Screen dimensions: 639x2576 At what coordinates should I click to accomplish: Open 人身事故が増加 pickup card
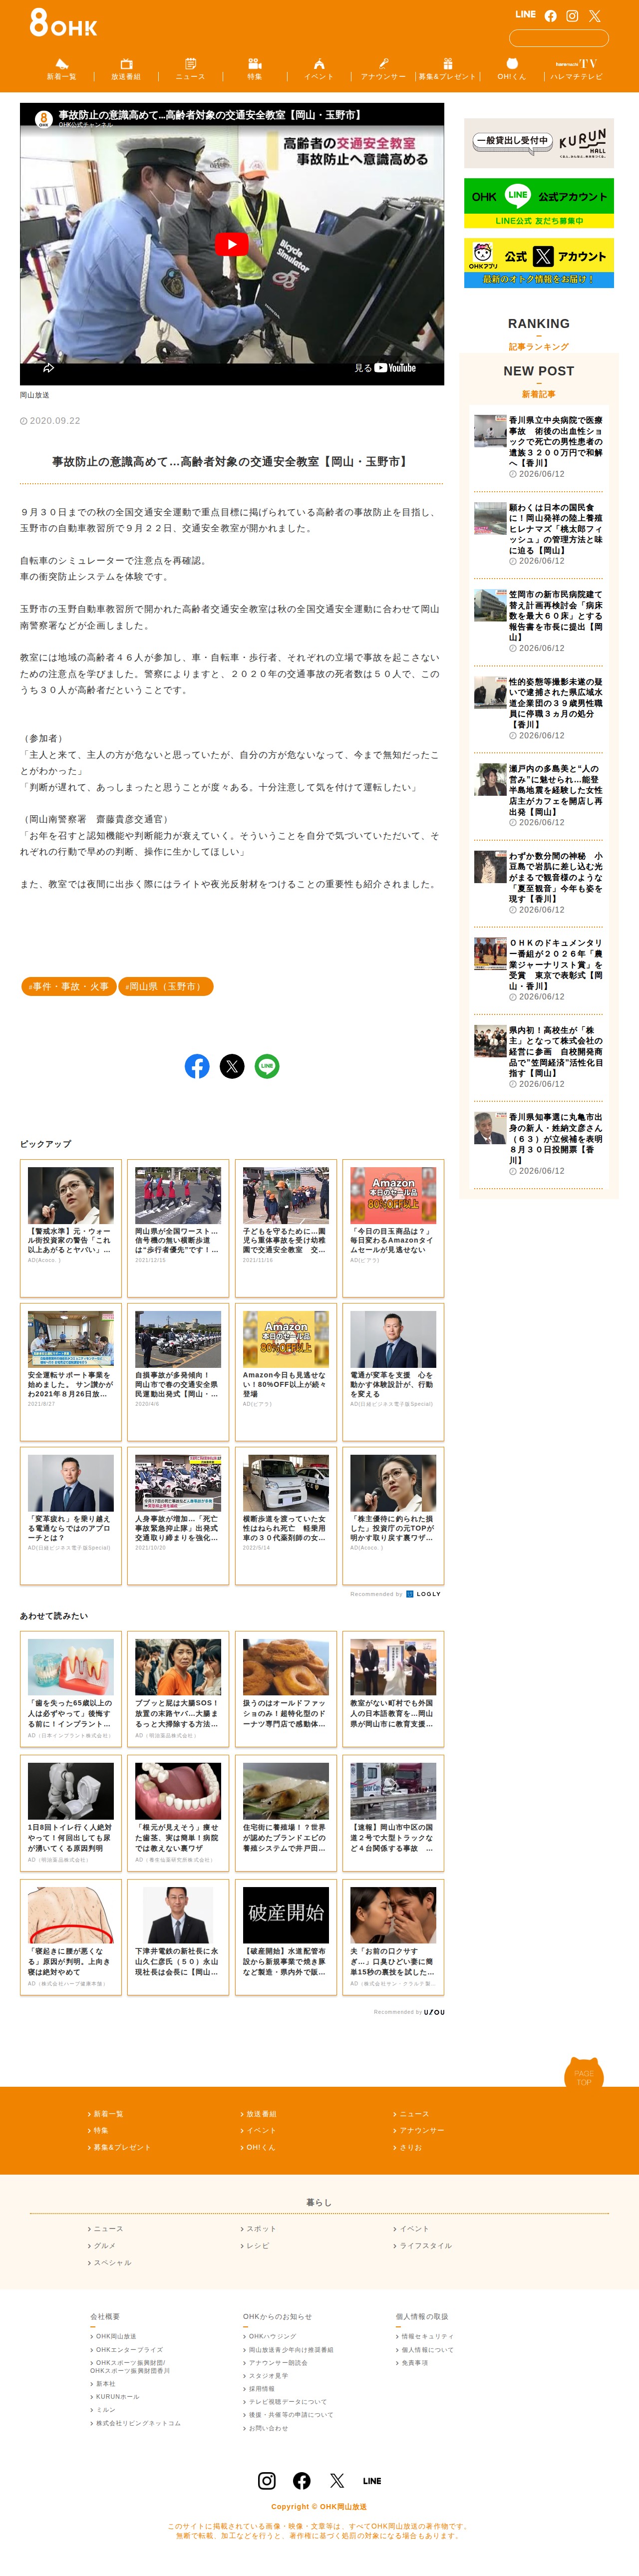(178, 1515)
